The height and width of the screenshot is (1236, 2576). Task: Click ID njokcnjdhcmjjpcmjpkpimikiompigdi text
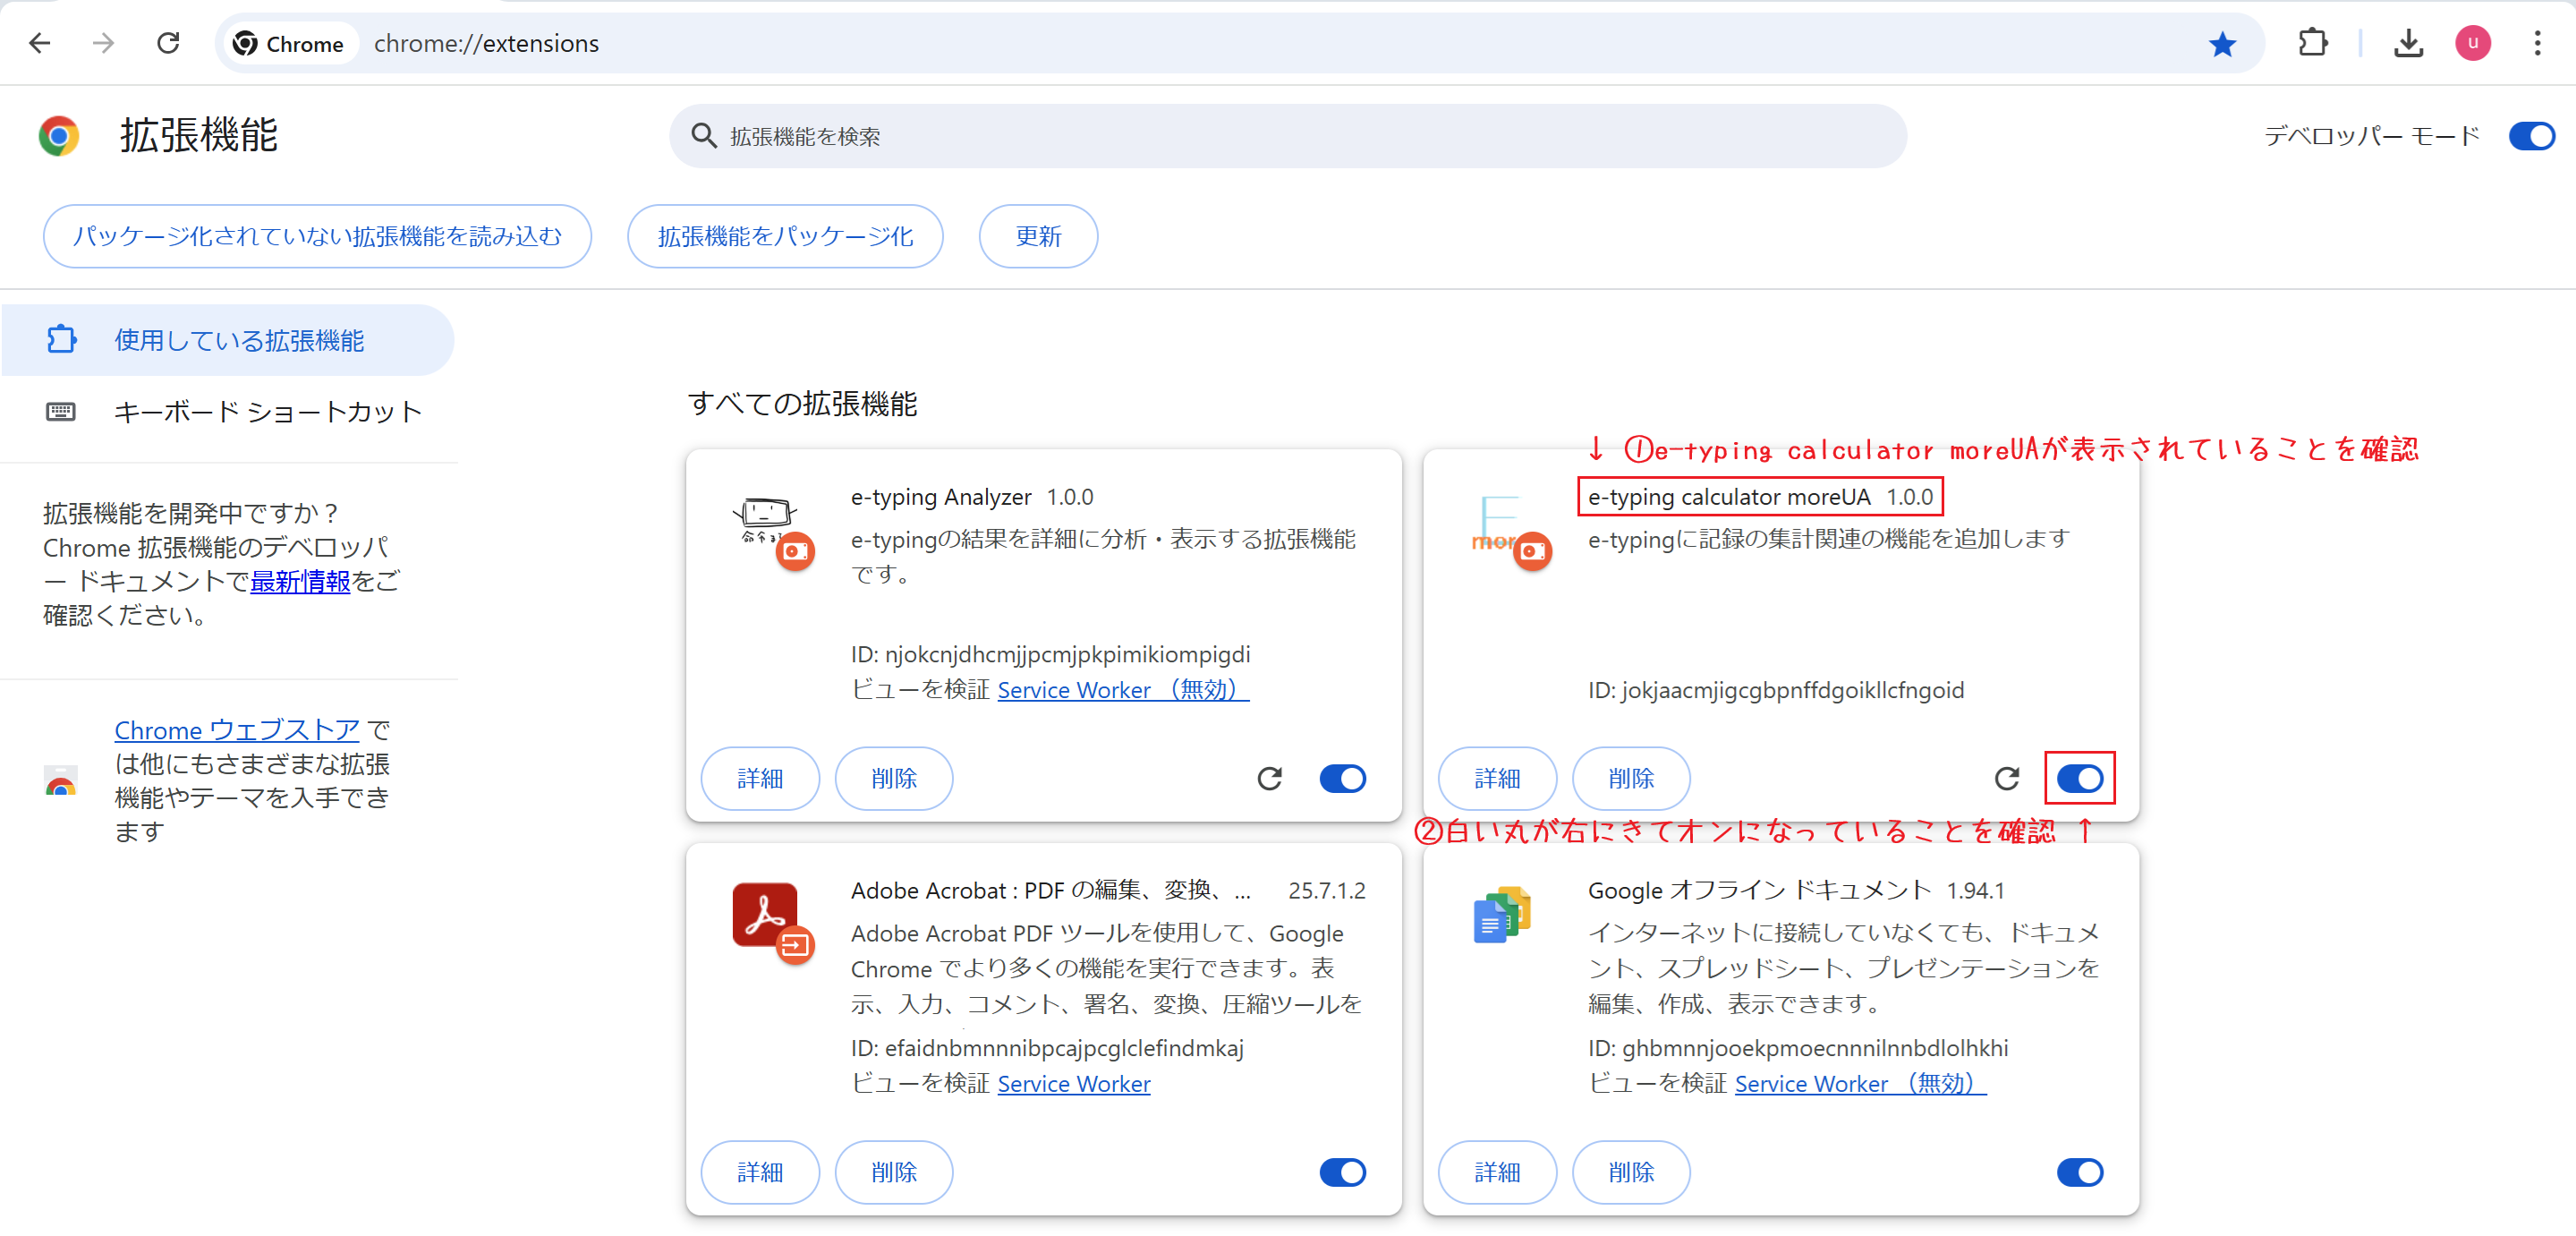tap(1050, 654)
